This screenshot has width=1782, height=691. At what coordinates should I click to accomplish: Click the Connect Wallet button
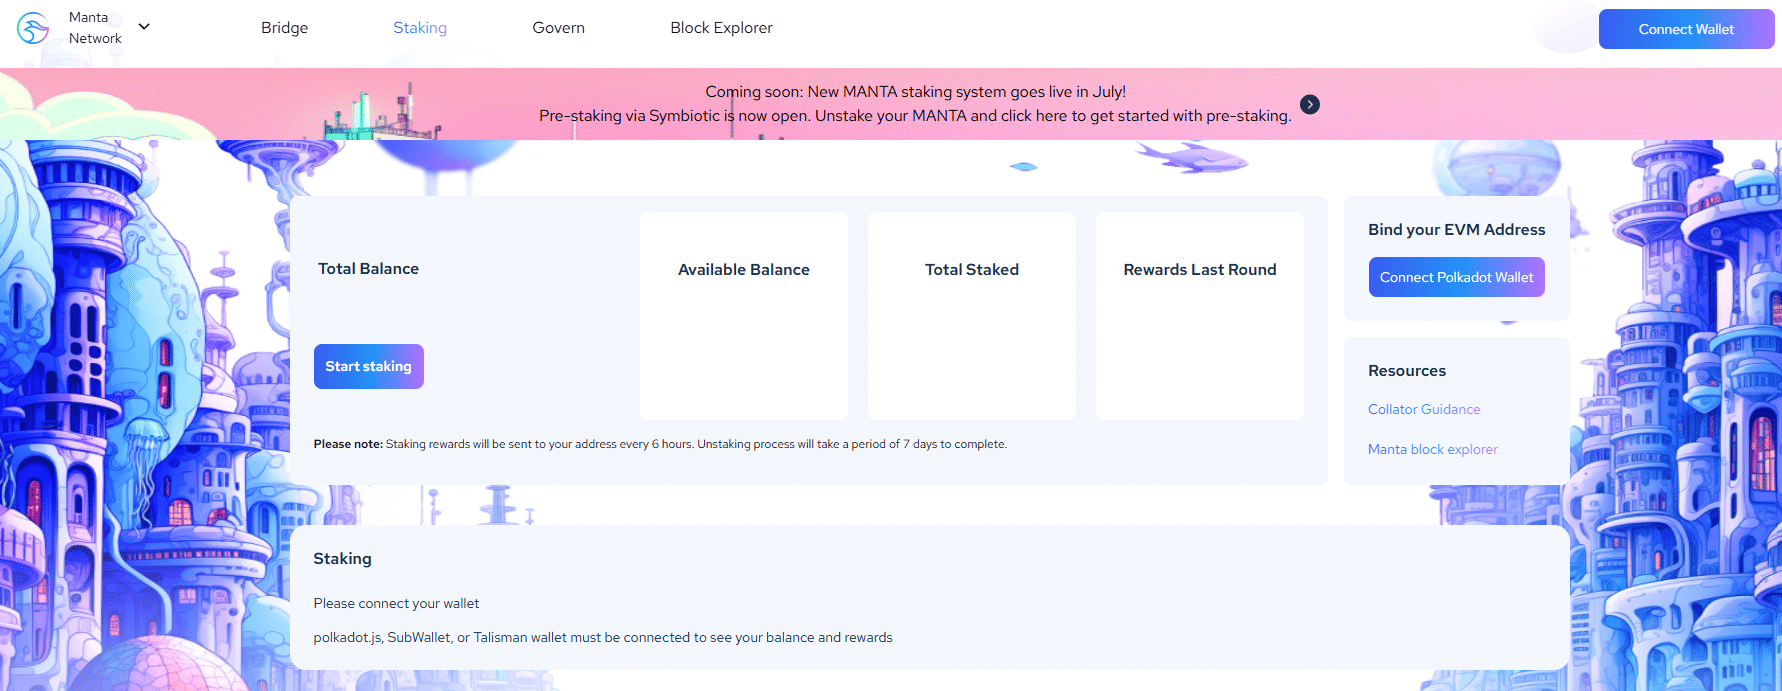(x=1687, y=29)
